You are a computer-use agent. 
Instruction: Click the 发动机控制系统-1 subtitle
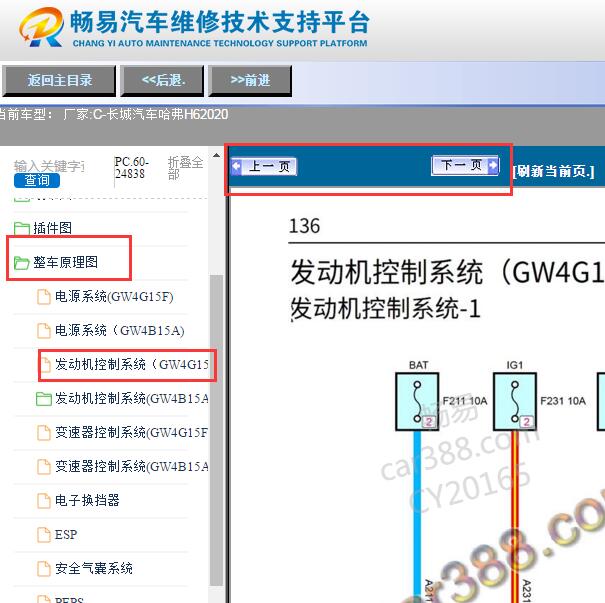pyautogui.click(x=385, y=308)
